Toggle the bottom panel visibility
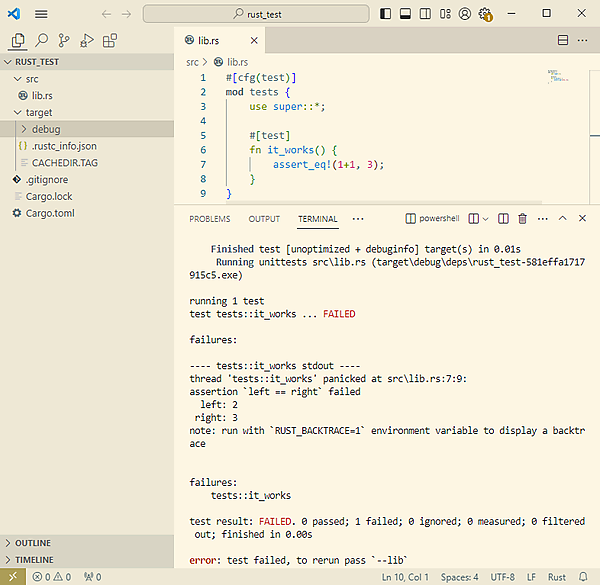 [406, 14]
